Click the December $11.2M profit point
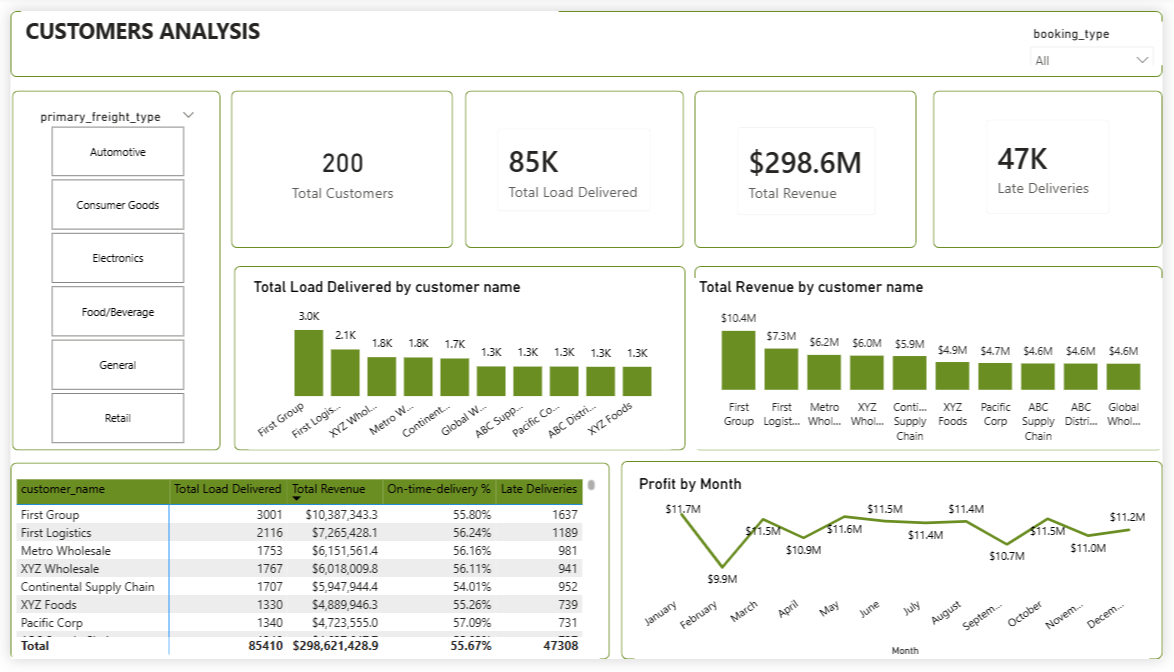1174x672 pixels. (1128, 530)
